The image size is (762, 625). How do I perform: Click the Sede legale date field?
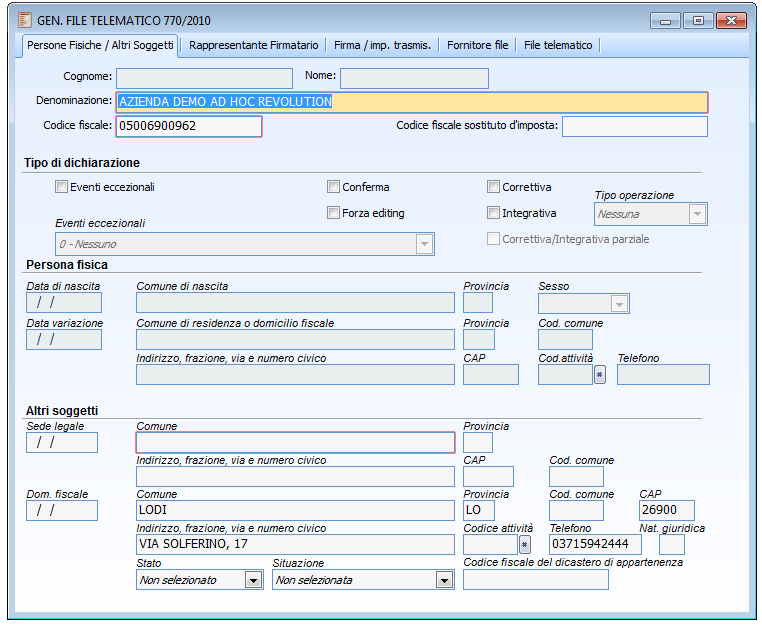coord(62,443)
